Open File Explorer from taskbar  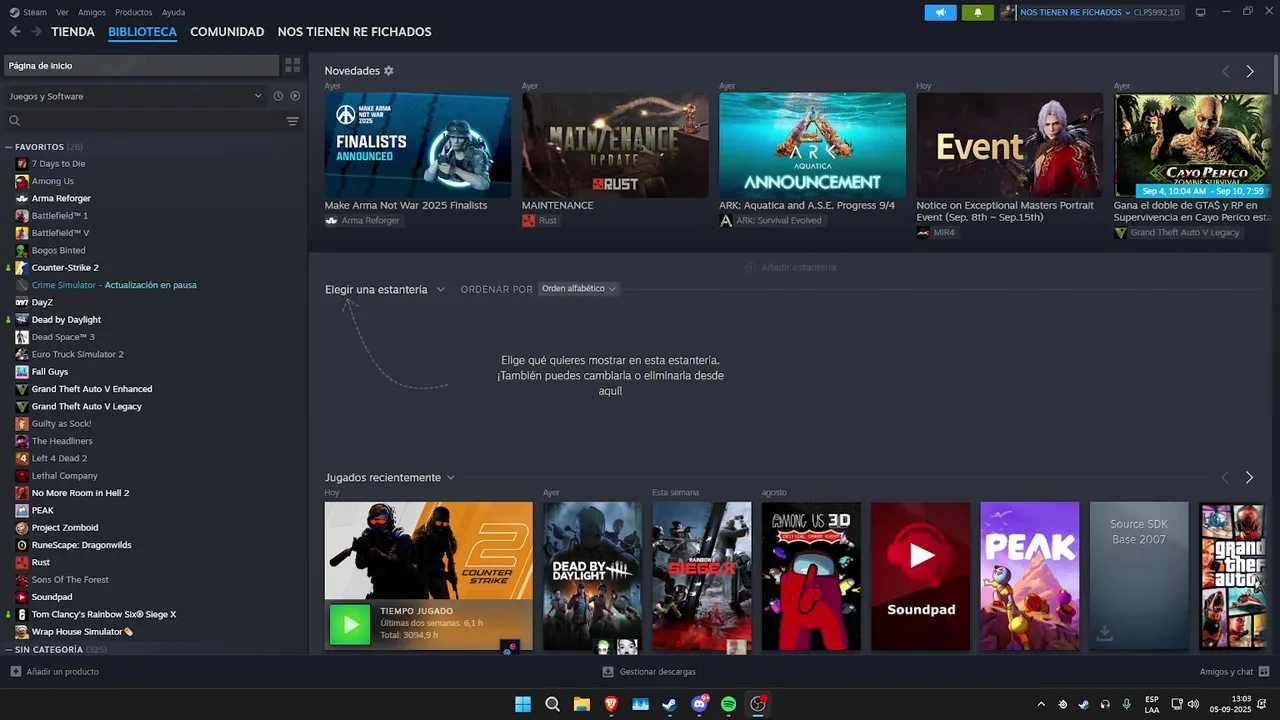click(x=581, y=704)
